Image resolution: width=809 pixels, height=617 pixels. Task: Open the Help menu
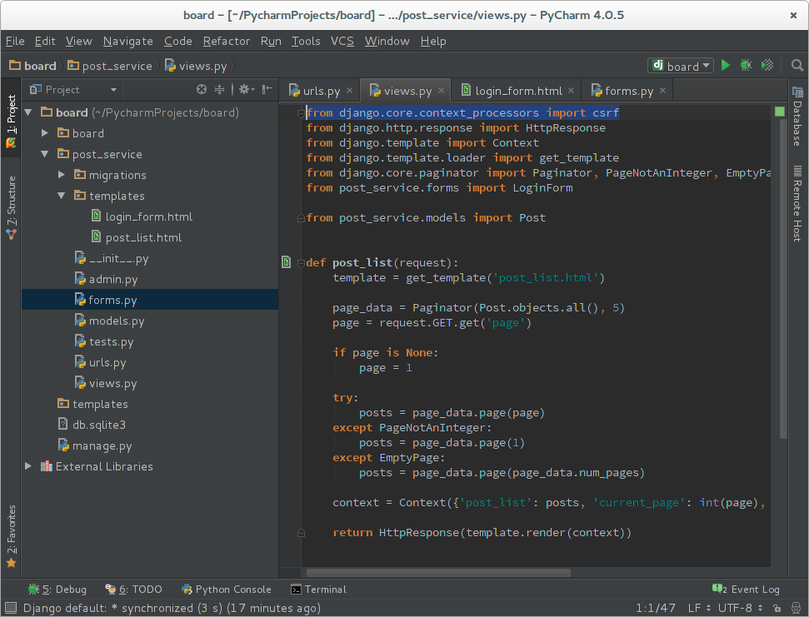click(433, 41)
